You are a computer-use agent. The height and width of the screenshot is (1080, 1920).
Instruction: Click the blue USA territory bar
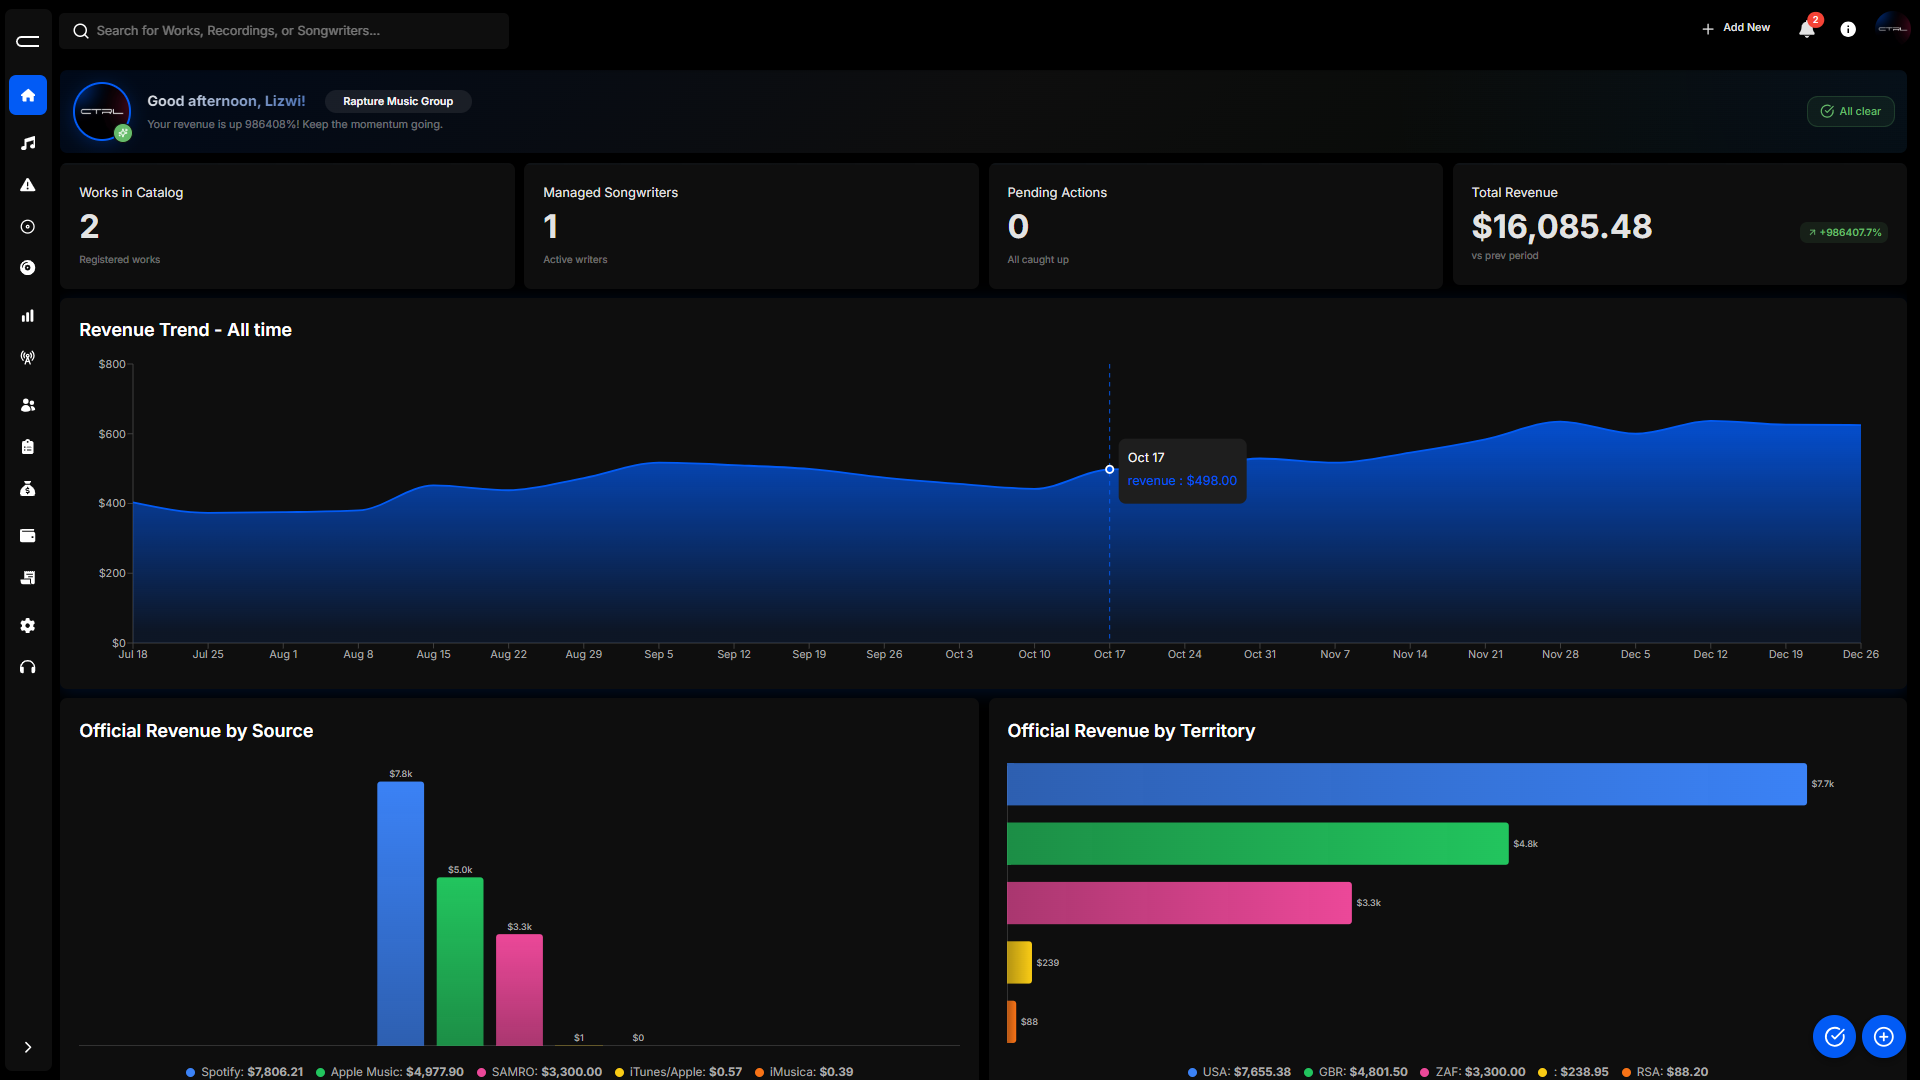(1406, 784)
